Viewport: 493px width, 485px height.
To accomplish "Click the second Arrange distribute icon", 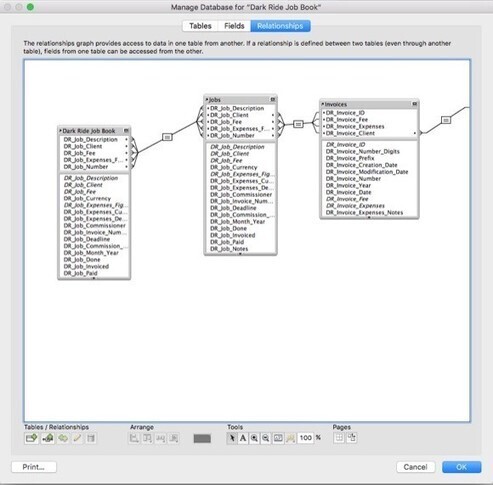I will 147,438.
